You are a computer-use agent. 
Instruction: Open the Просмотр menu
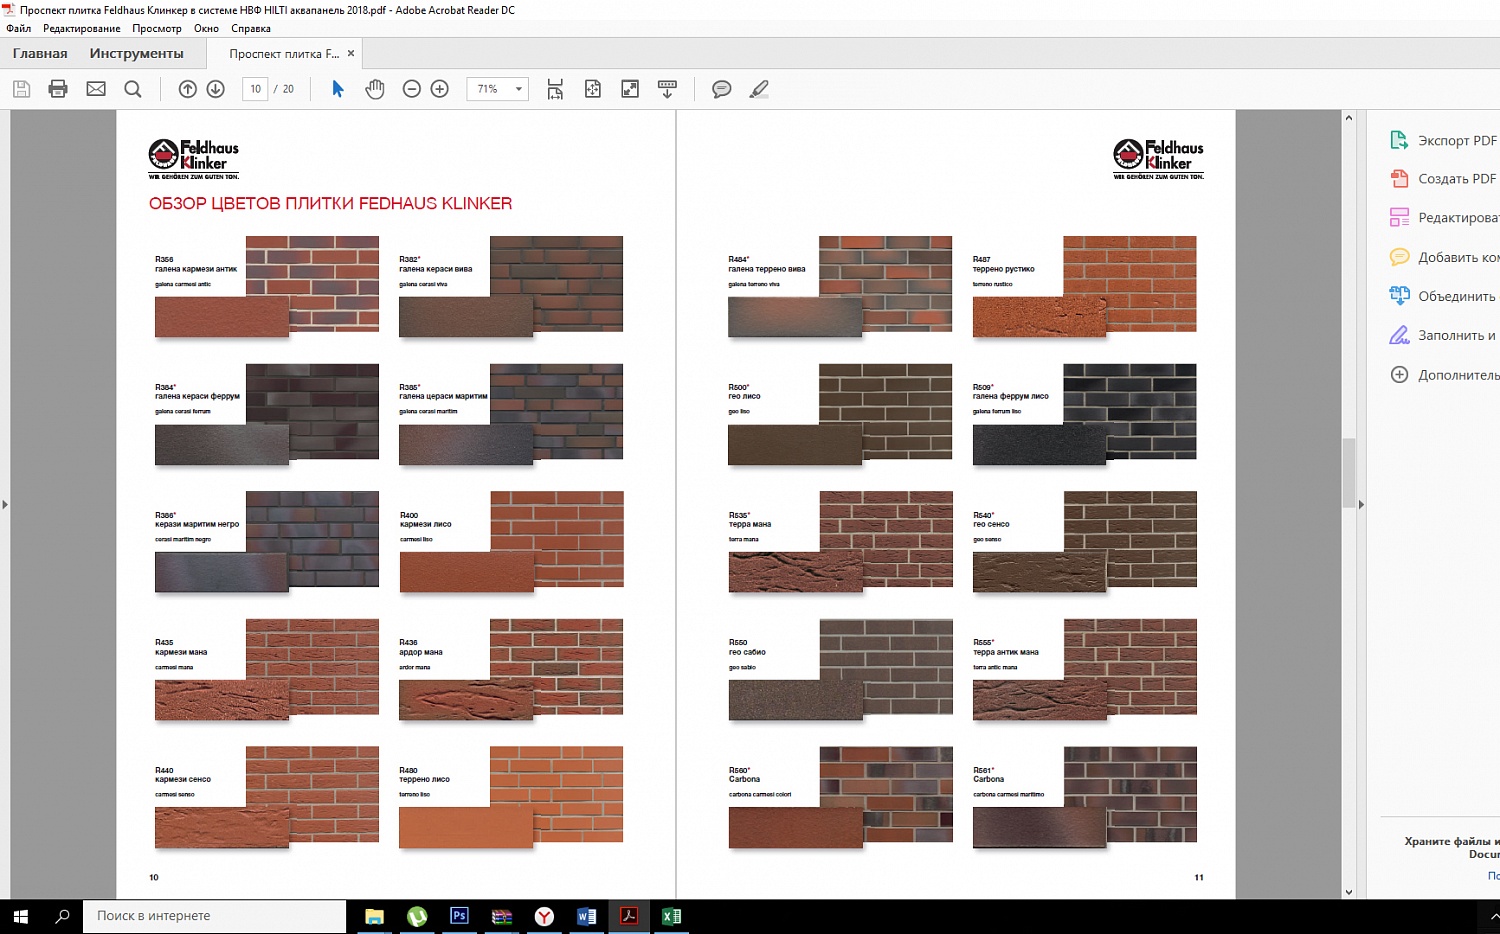[157, 28]
